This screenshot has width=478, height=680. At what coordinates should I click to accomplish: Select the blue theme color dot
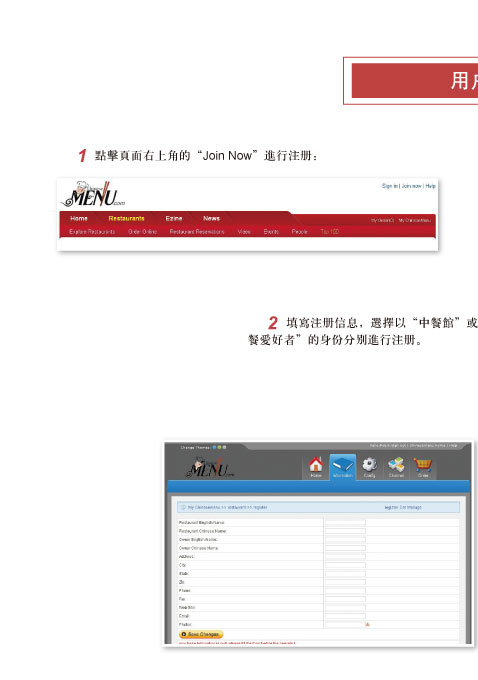pyautogui.click(x=214, y=447)
